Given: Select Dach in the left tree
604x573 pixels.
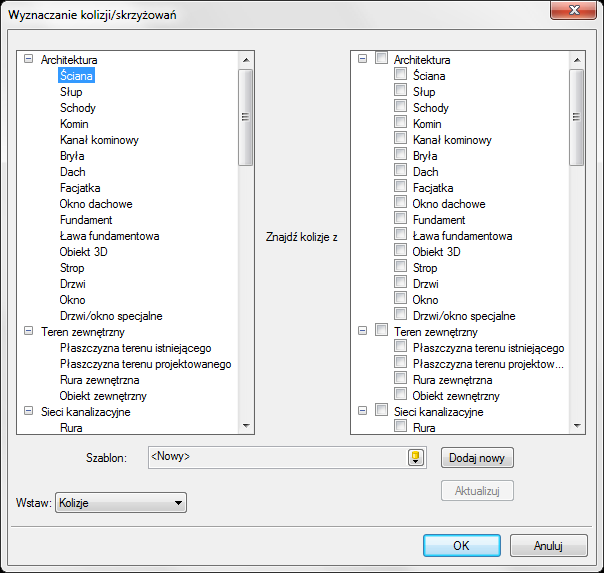Looking at the screenshot, I should pos(73,172).
